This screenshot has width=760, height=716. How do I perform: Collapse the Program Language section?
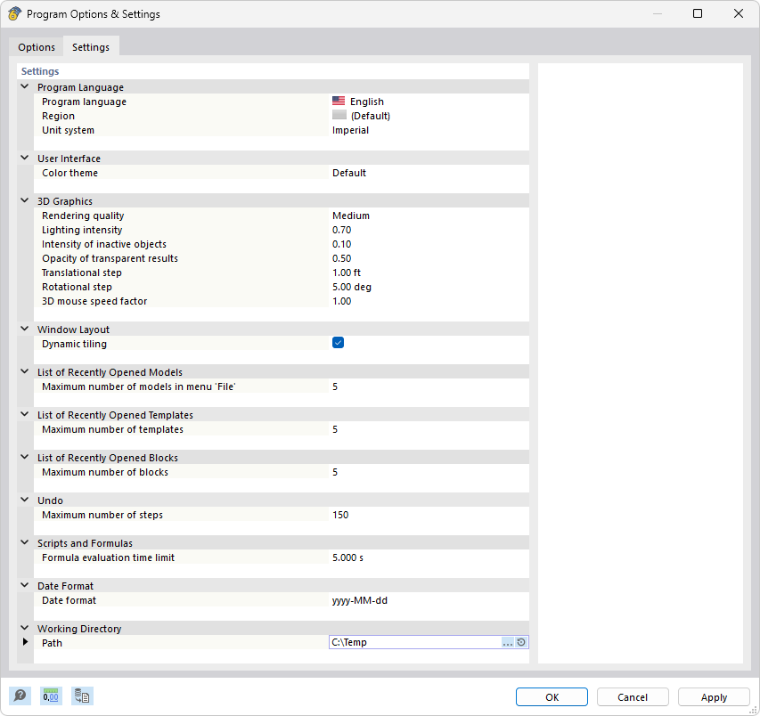click(25, 87)
